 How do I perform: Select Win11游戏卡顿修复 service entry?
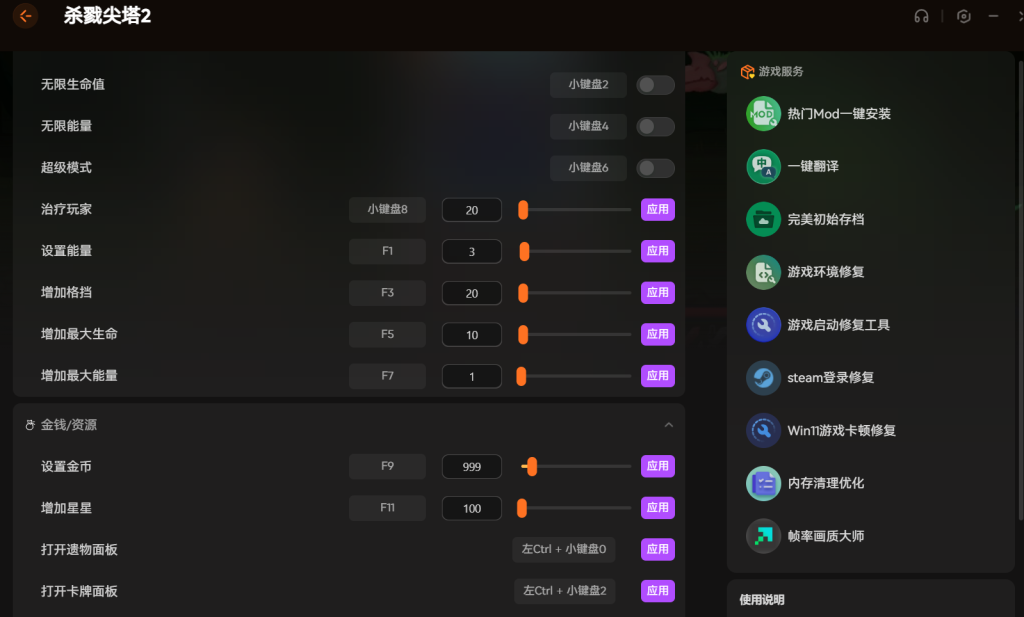[x=841, y=430]
